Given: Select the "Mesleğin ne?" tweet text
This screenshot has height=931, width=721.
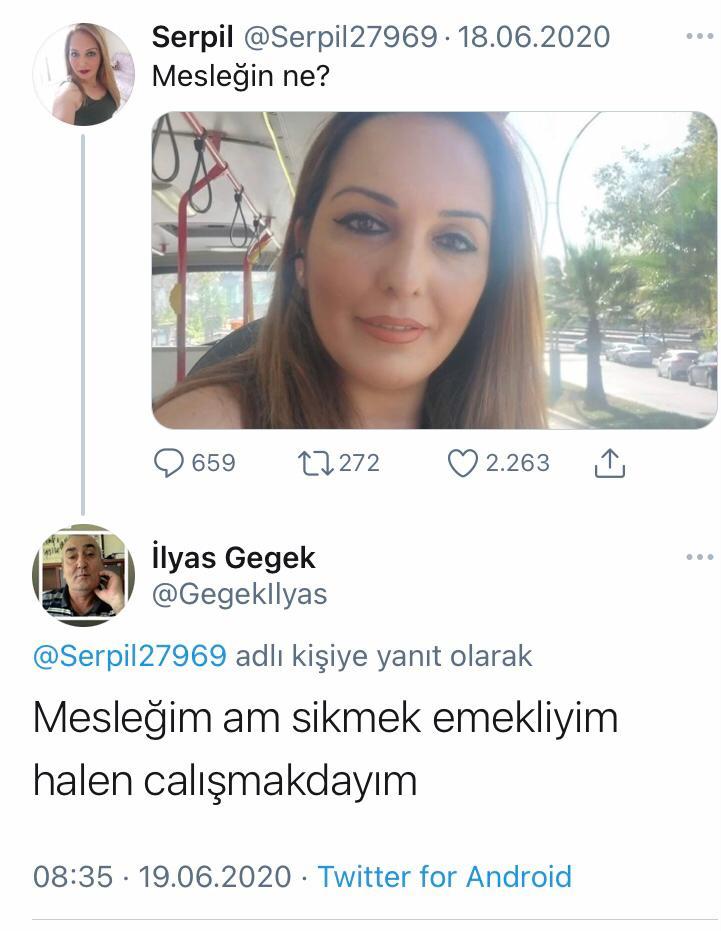Looking at the screenshot, I should click(x=241, y=76).
